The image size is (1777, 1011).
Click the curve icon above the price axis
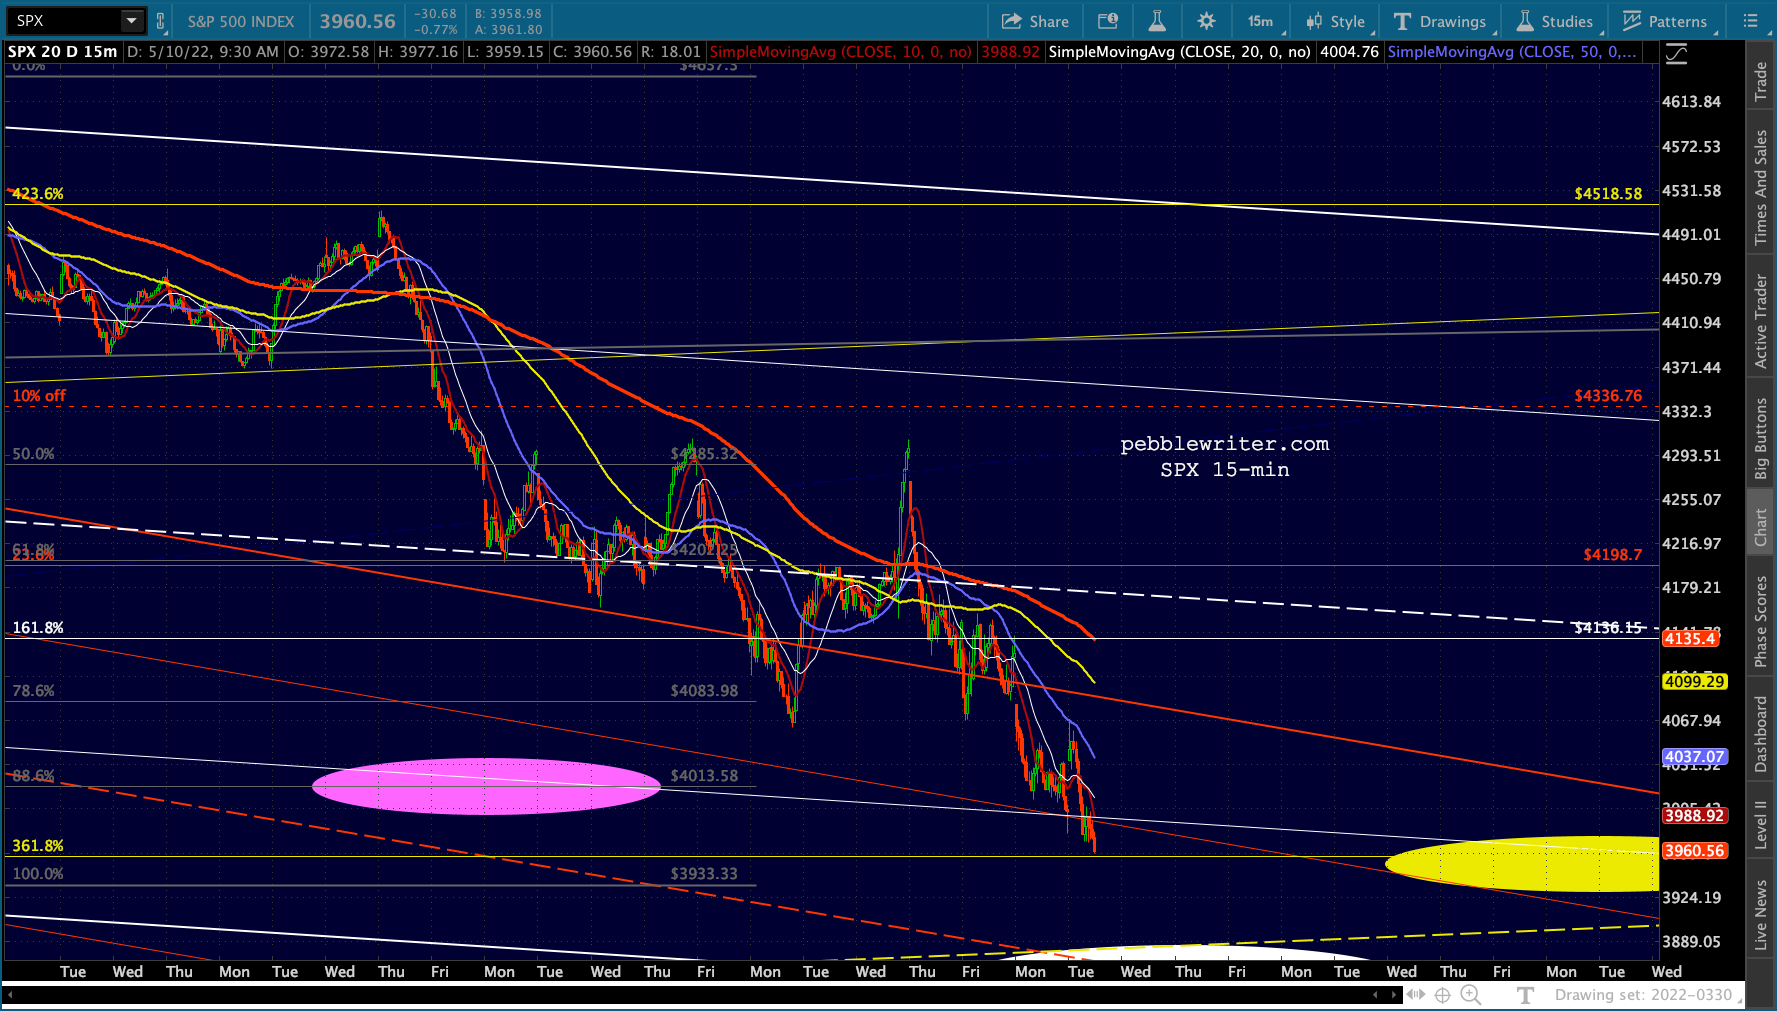(1677, 54)
